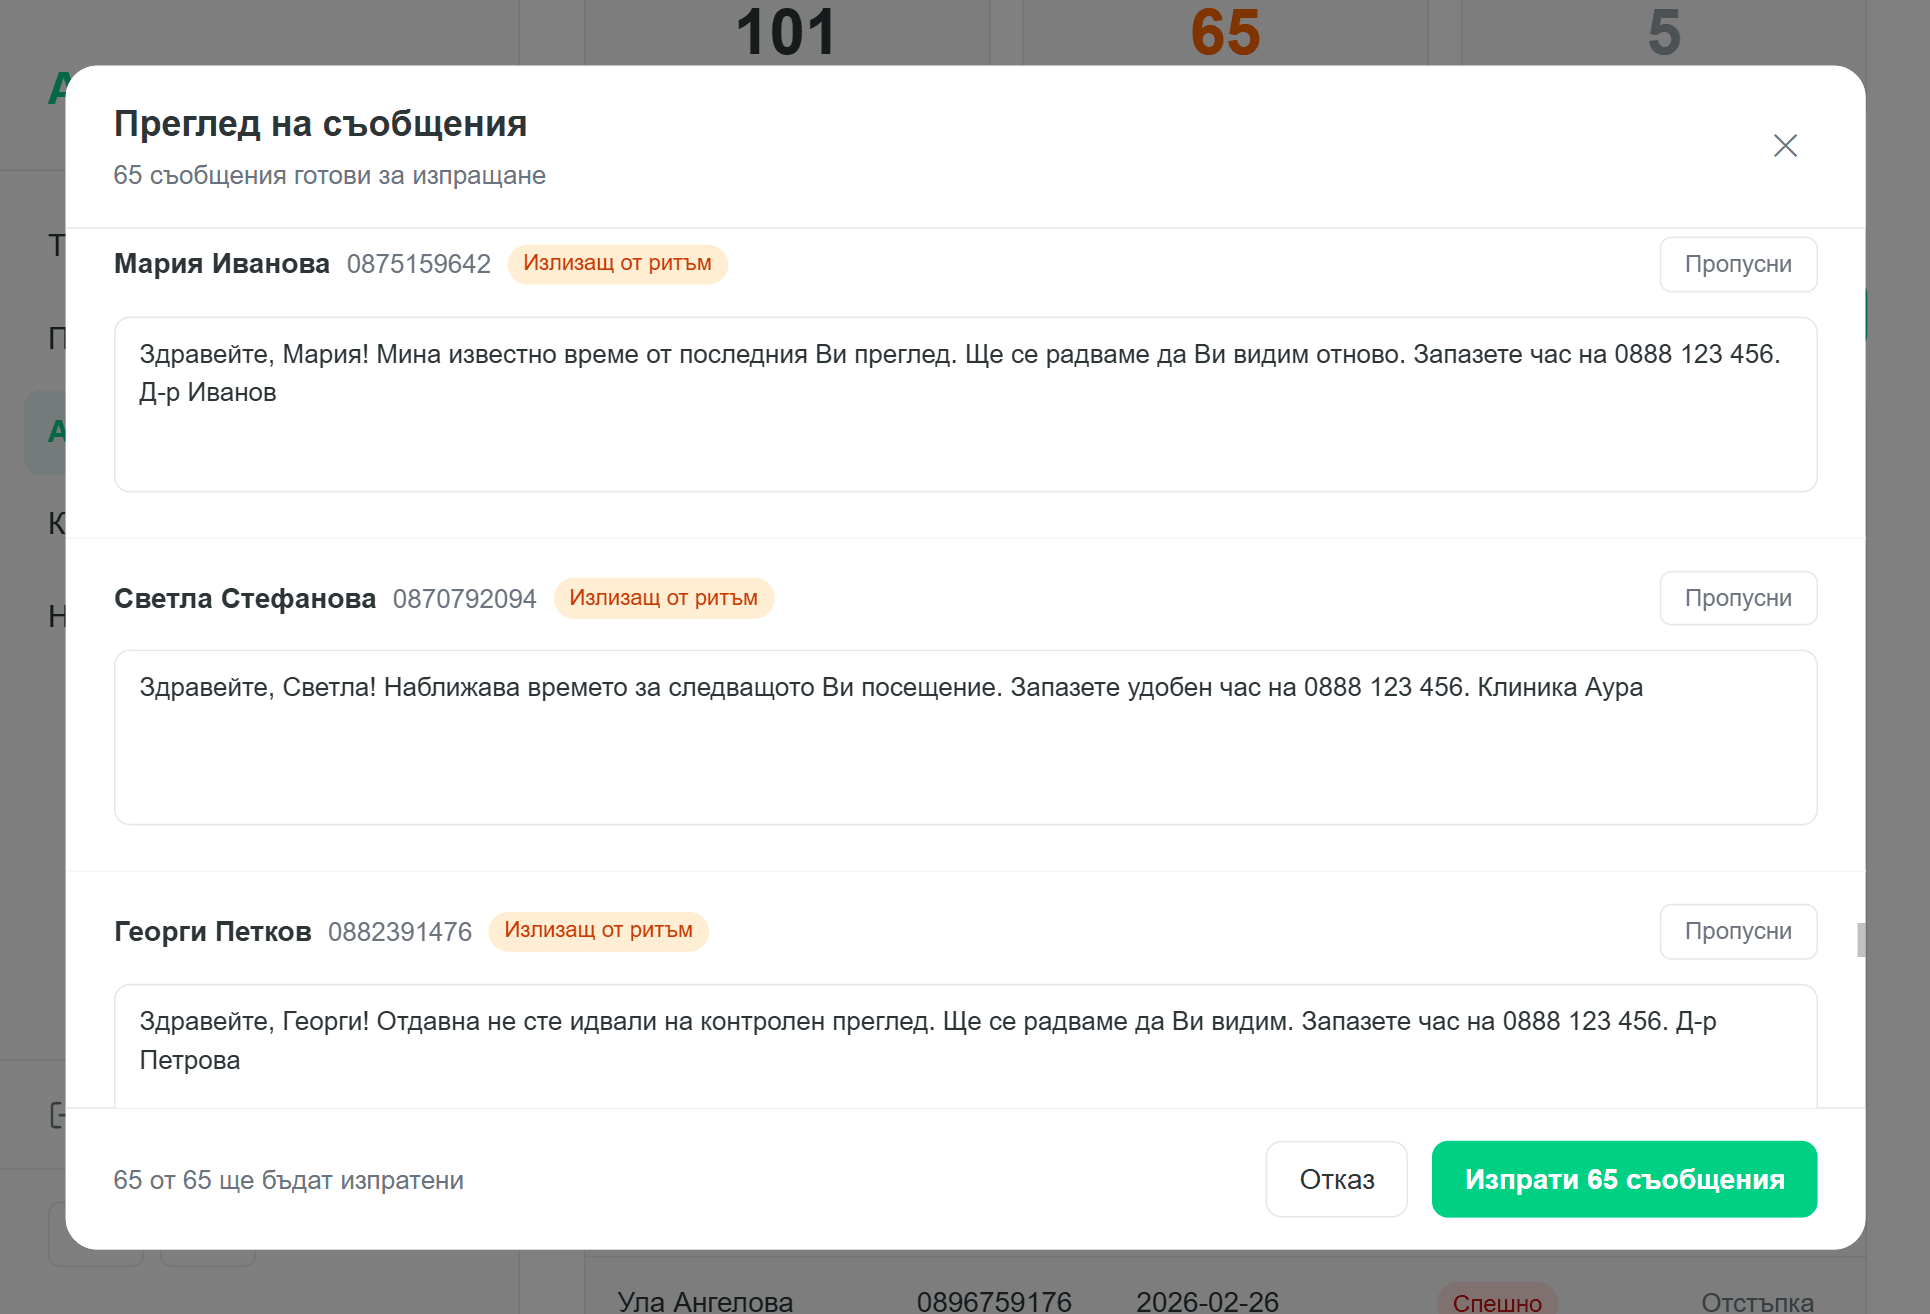The image size is (1930, 1314).
Task: Click the 101 counter in background page
Action: point(786,32)
